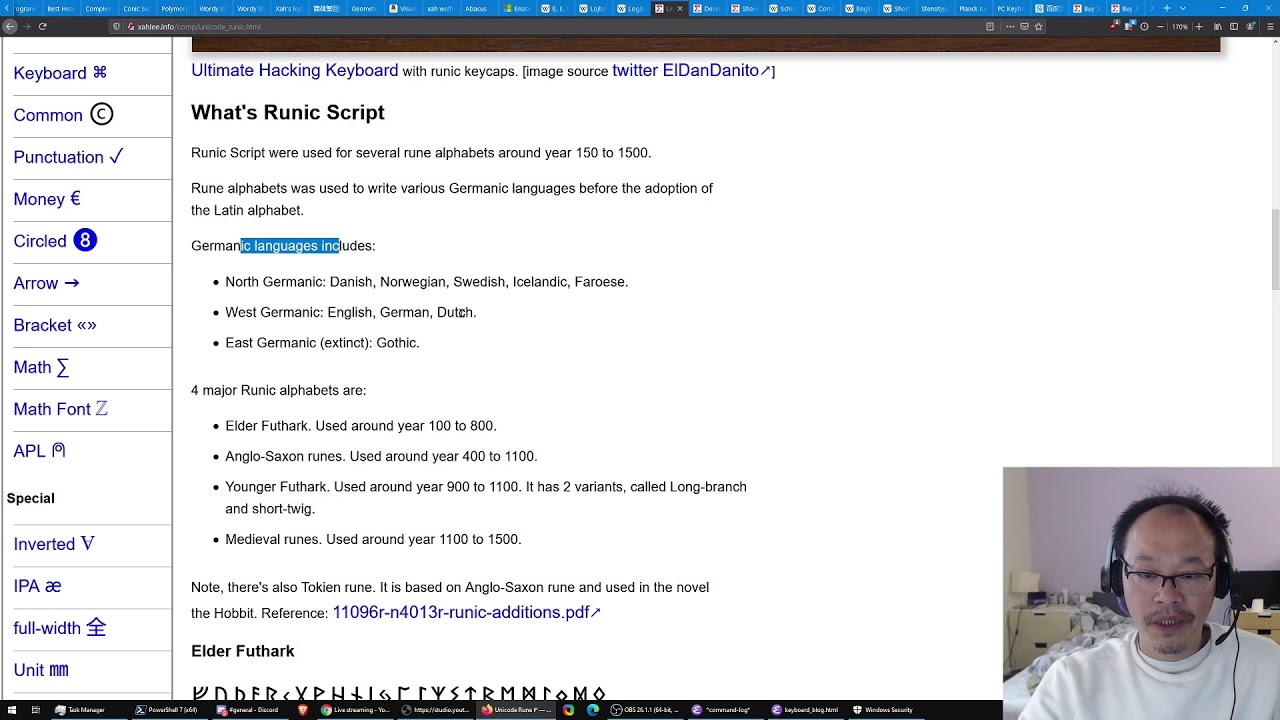This screenshot has width=1280, height=720.
Task: Zoom out with the minus button
Action: [x=1160, y=26]
